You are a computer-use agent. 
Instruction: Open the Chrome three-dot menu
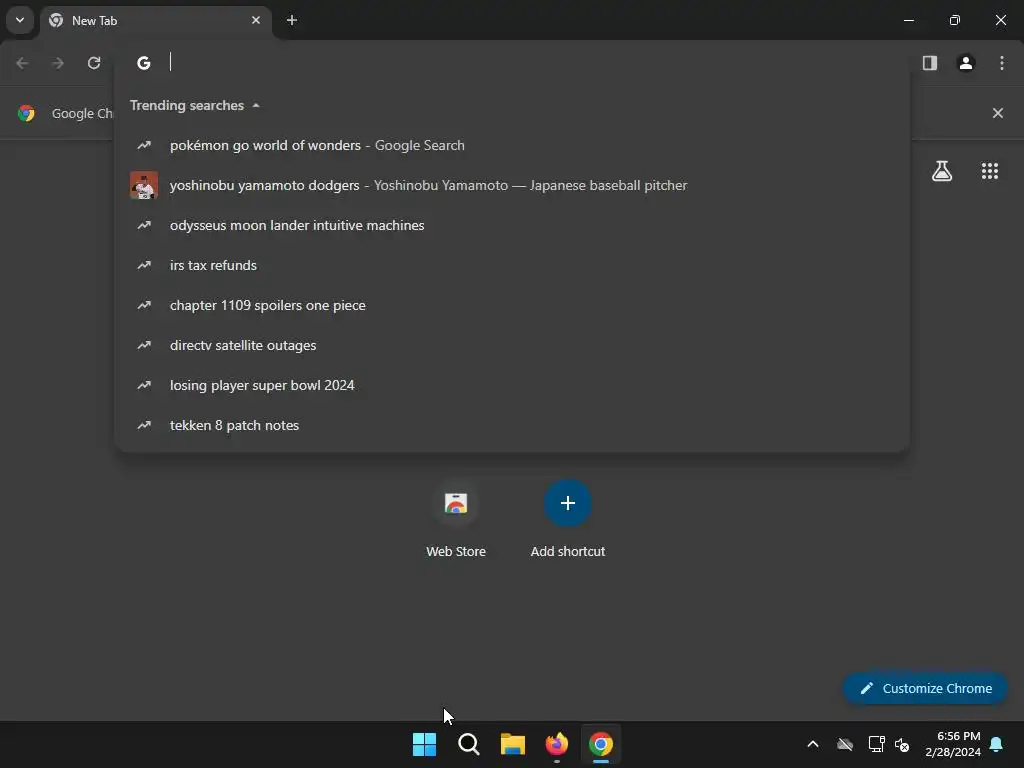[x=1002, y=63]
